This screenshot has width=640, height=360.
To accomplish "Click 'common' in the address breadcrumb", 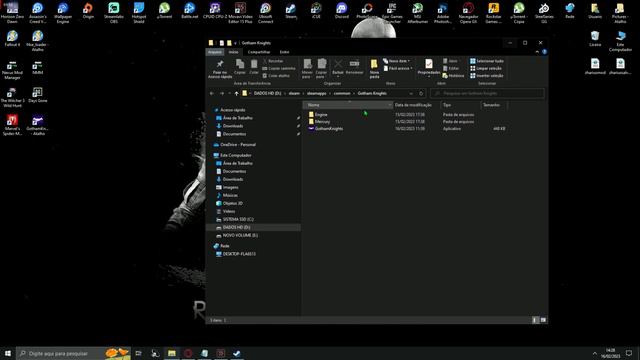I will coord(342,93).
